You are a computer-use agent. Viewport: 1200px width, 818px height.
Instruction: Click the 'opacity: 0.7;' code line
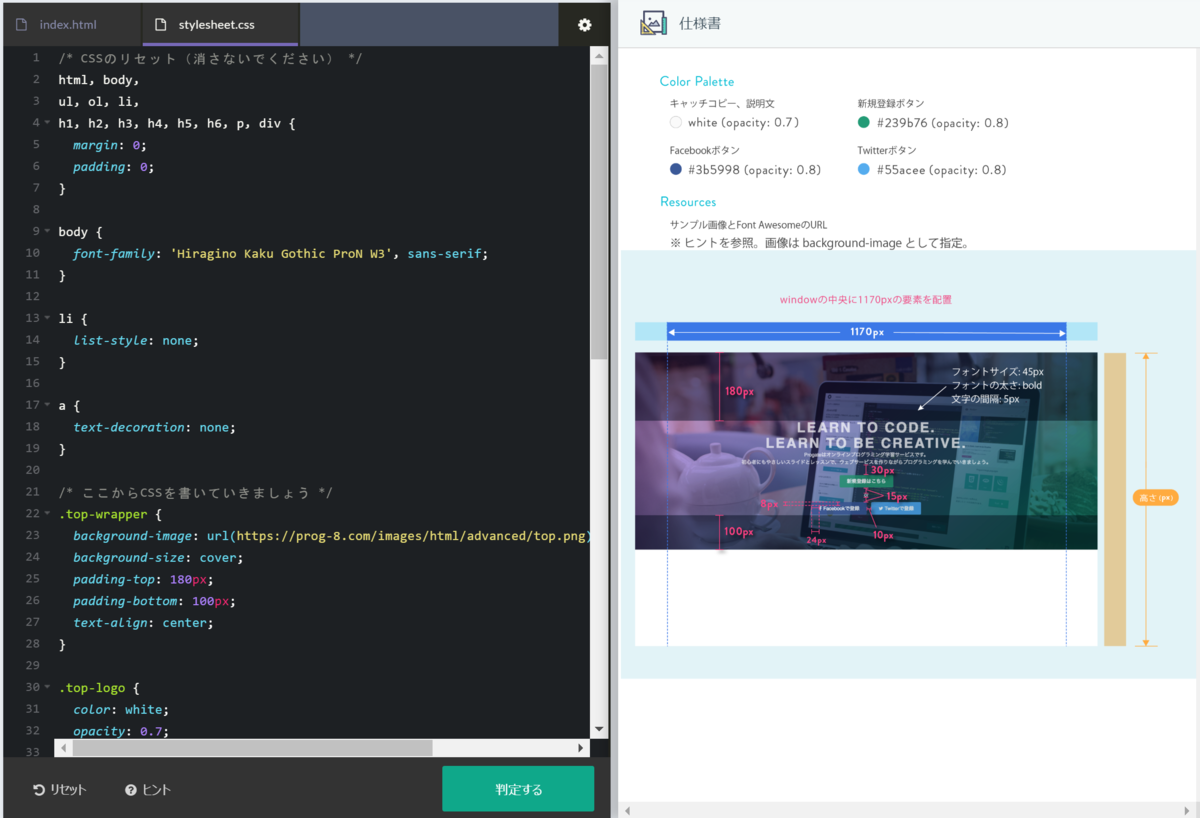click(x=121, y=732)
